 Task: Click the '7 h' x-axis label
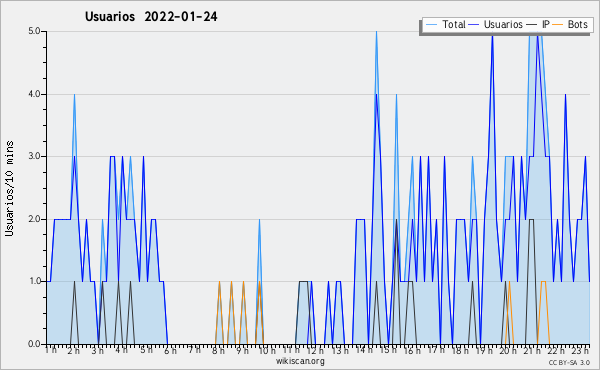[194, 350]
